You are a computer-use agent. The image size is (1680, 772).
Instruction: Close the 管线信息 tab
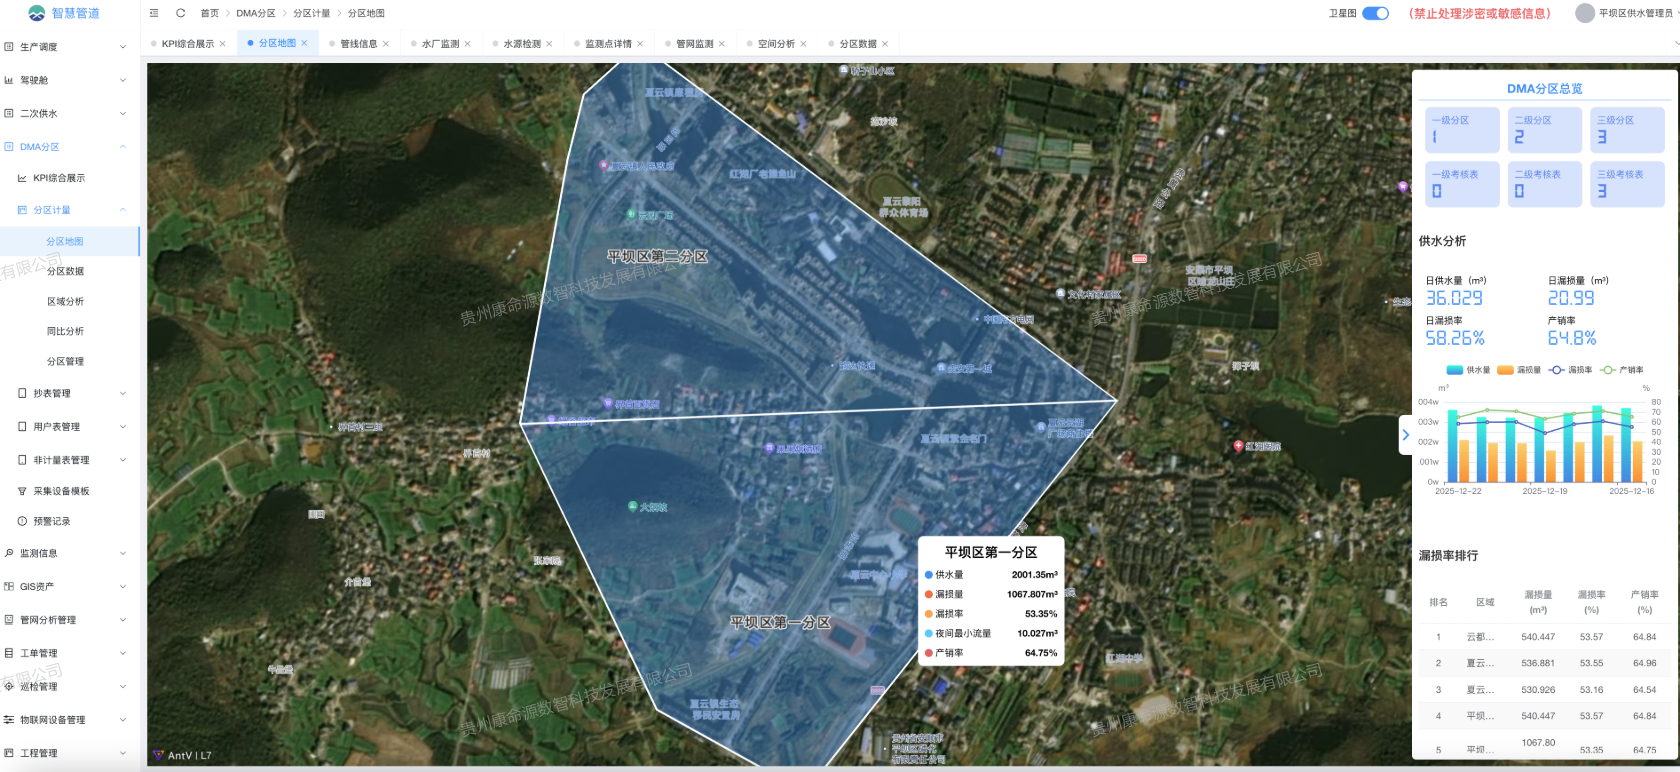coord(386,44)
